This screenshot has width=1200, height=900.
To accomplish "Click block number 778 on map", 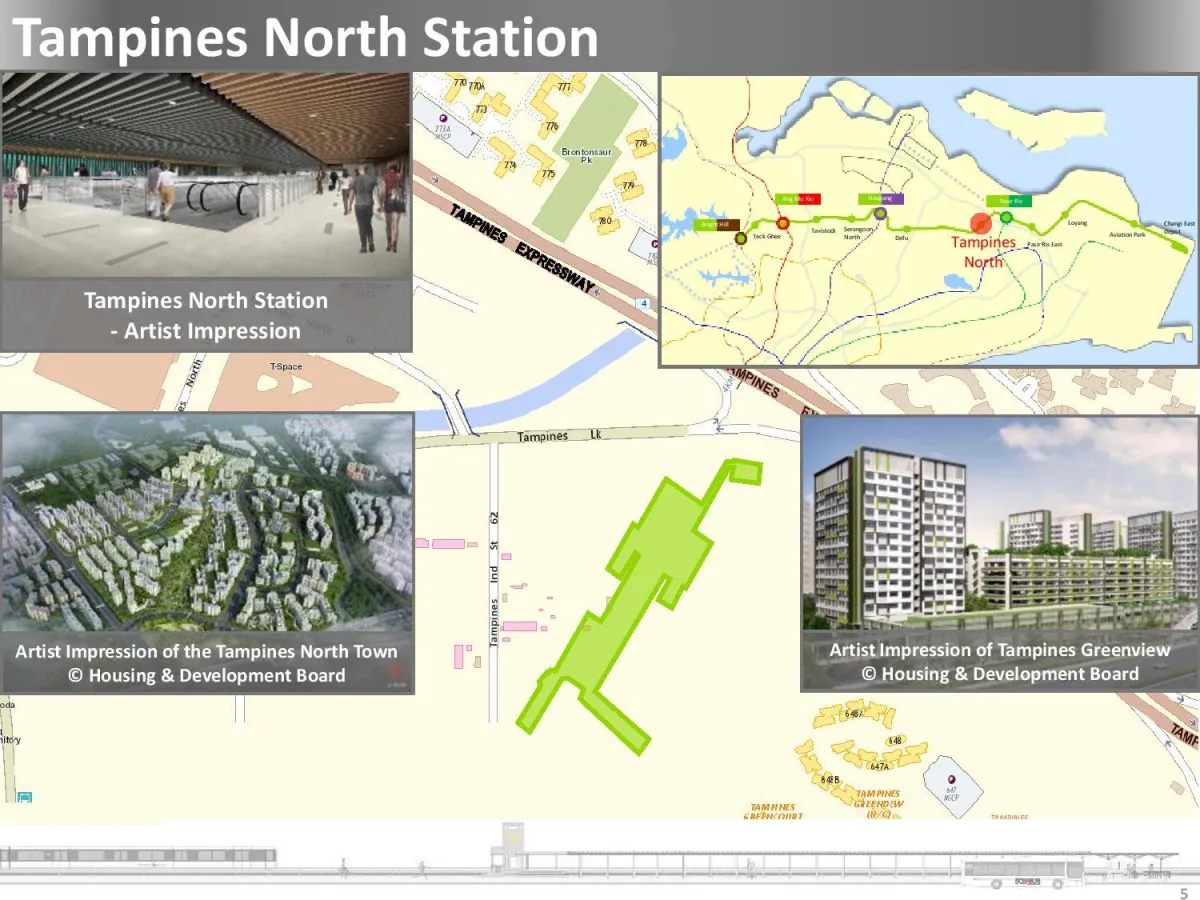I will click(x=641, y=144).
